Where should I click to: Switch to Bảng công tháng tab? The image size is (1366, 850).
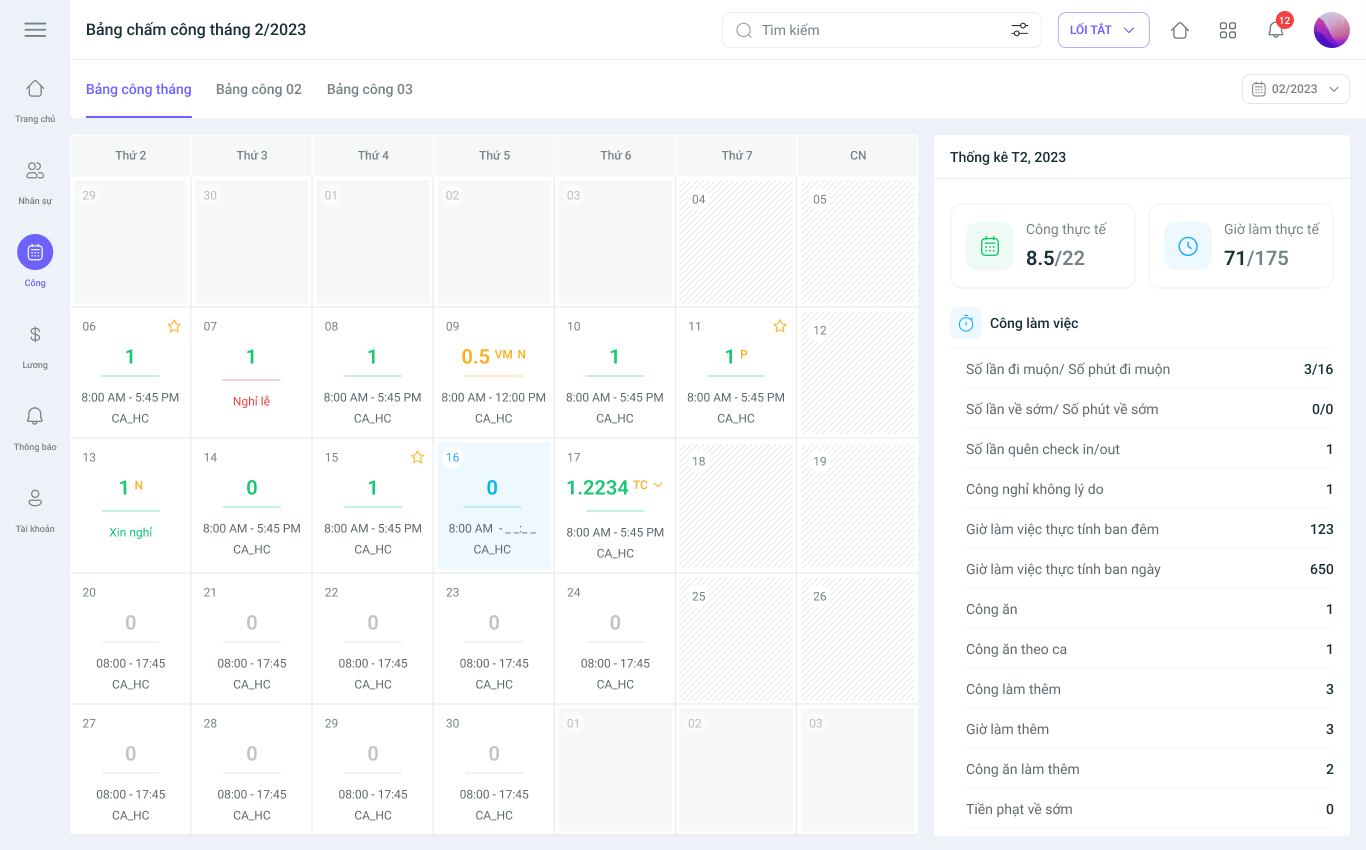[139, 89]
